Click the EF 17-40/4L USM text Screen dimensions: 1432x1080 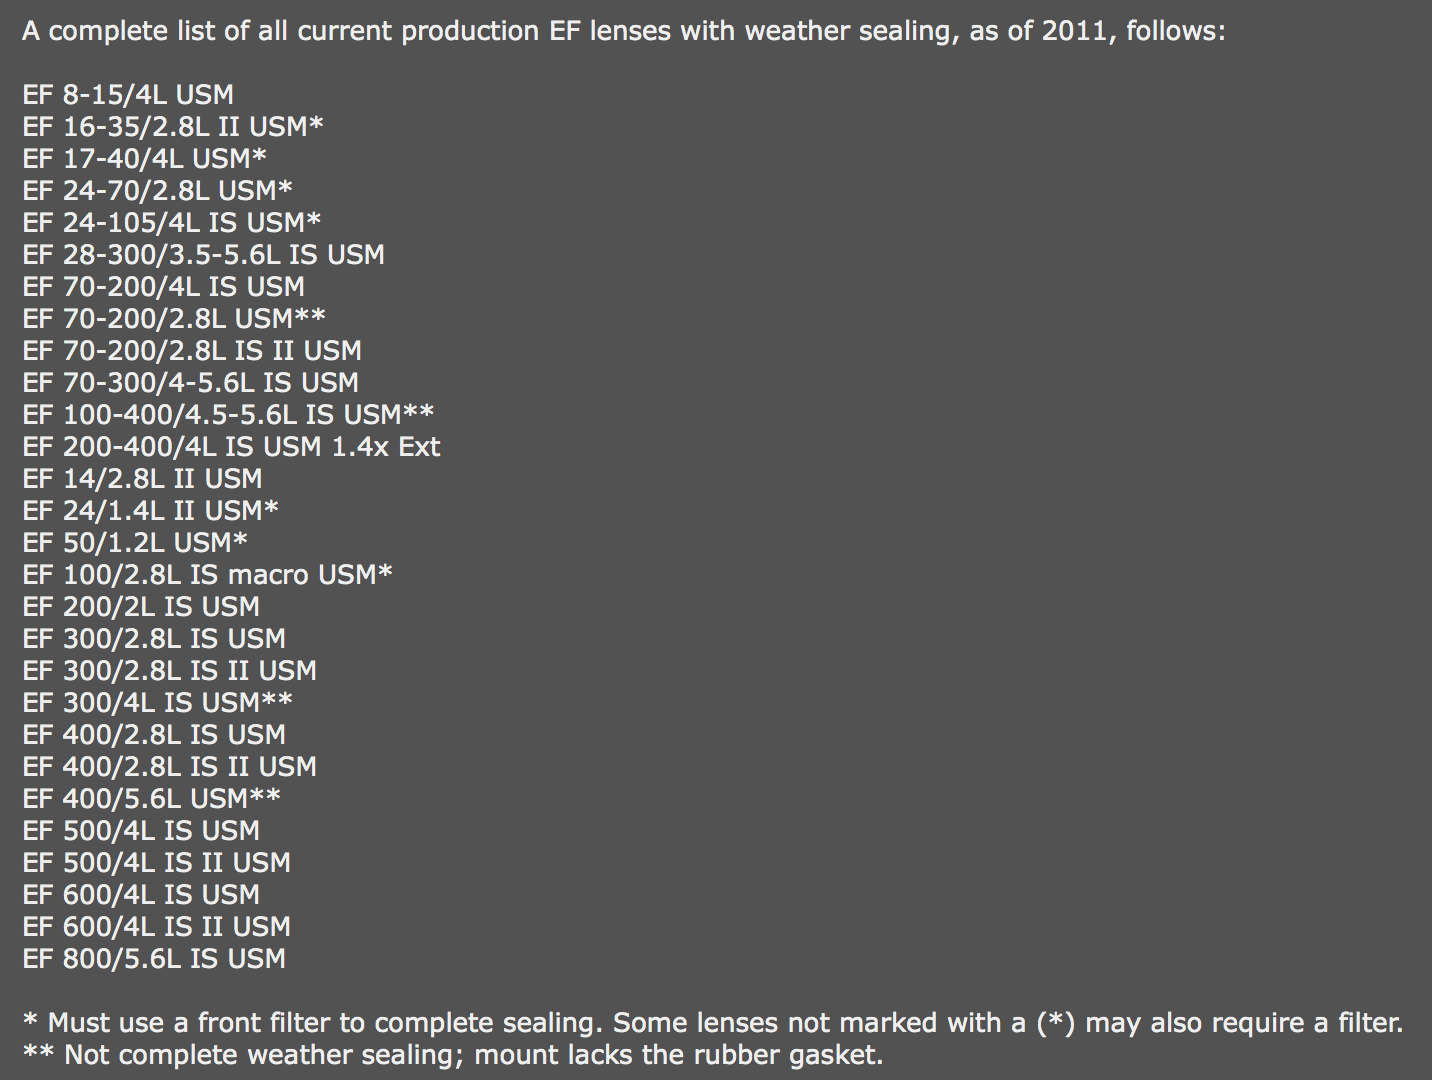click(x=144, y=159)
